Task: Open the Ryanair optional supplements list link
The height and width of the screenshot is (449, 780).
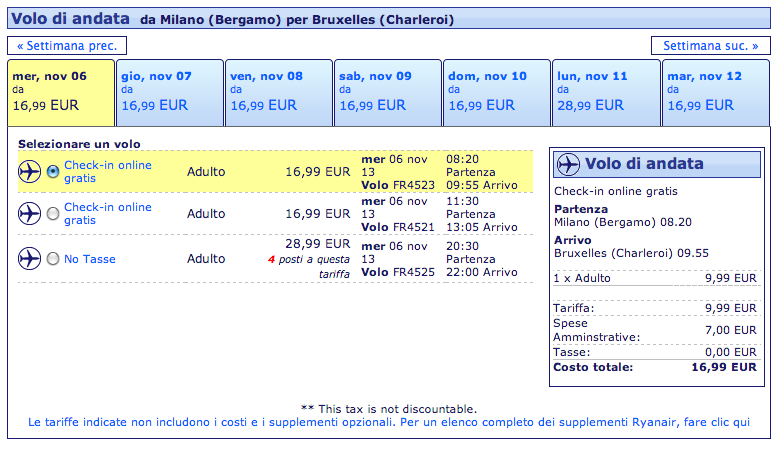Action: click(x=389, y=423)
